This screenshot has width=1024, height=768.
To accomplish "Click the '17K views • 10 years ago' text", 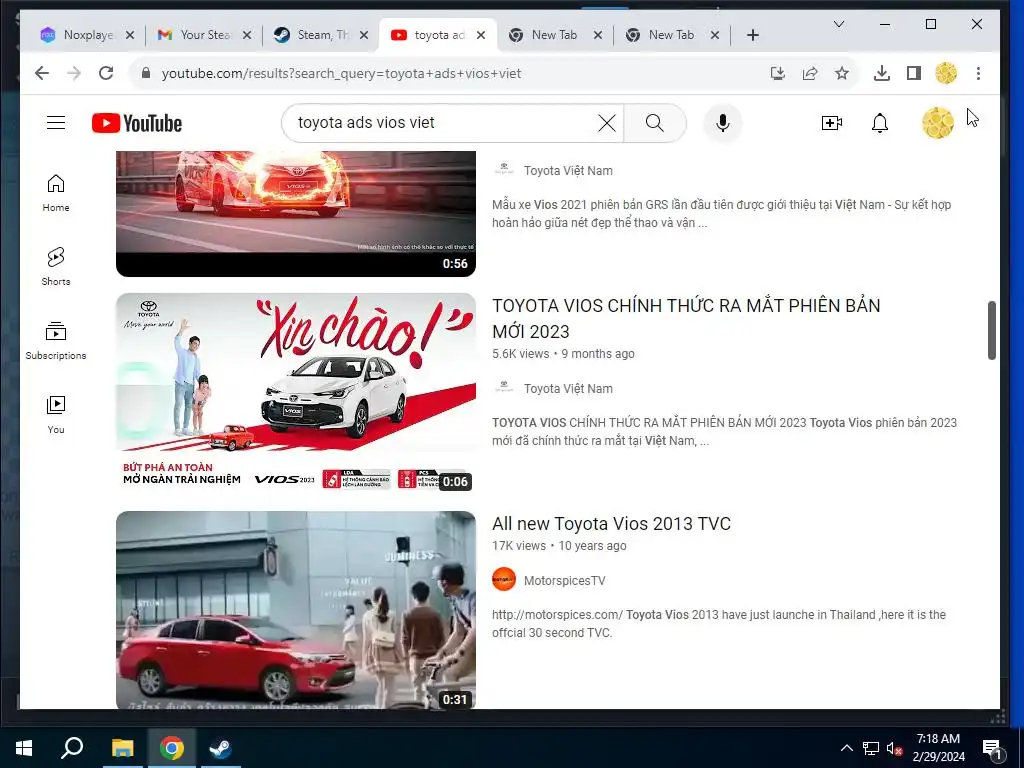I will coord(559,545).
